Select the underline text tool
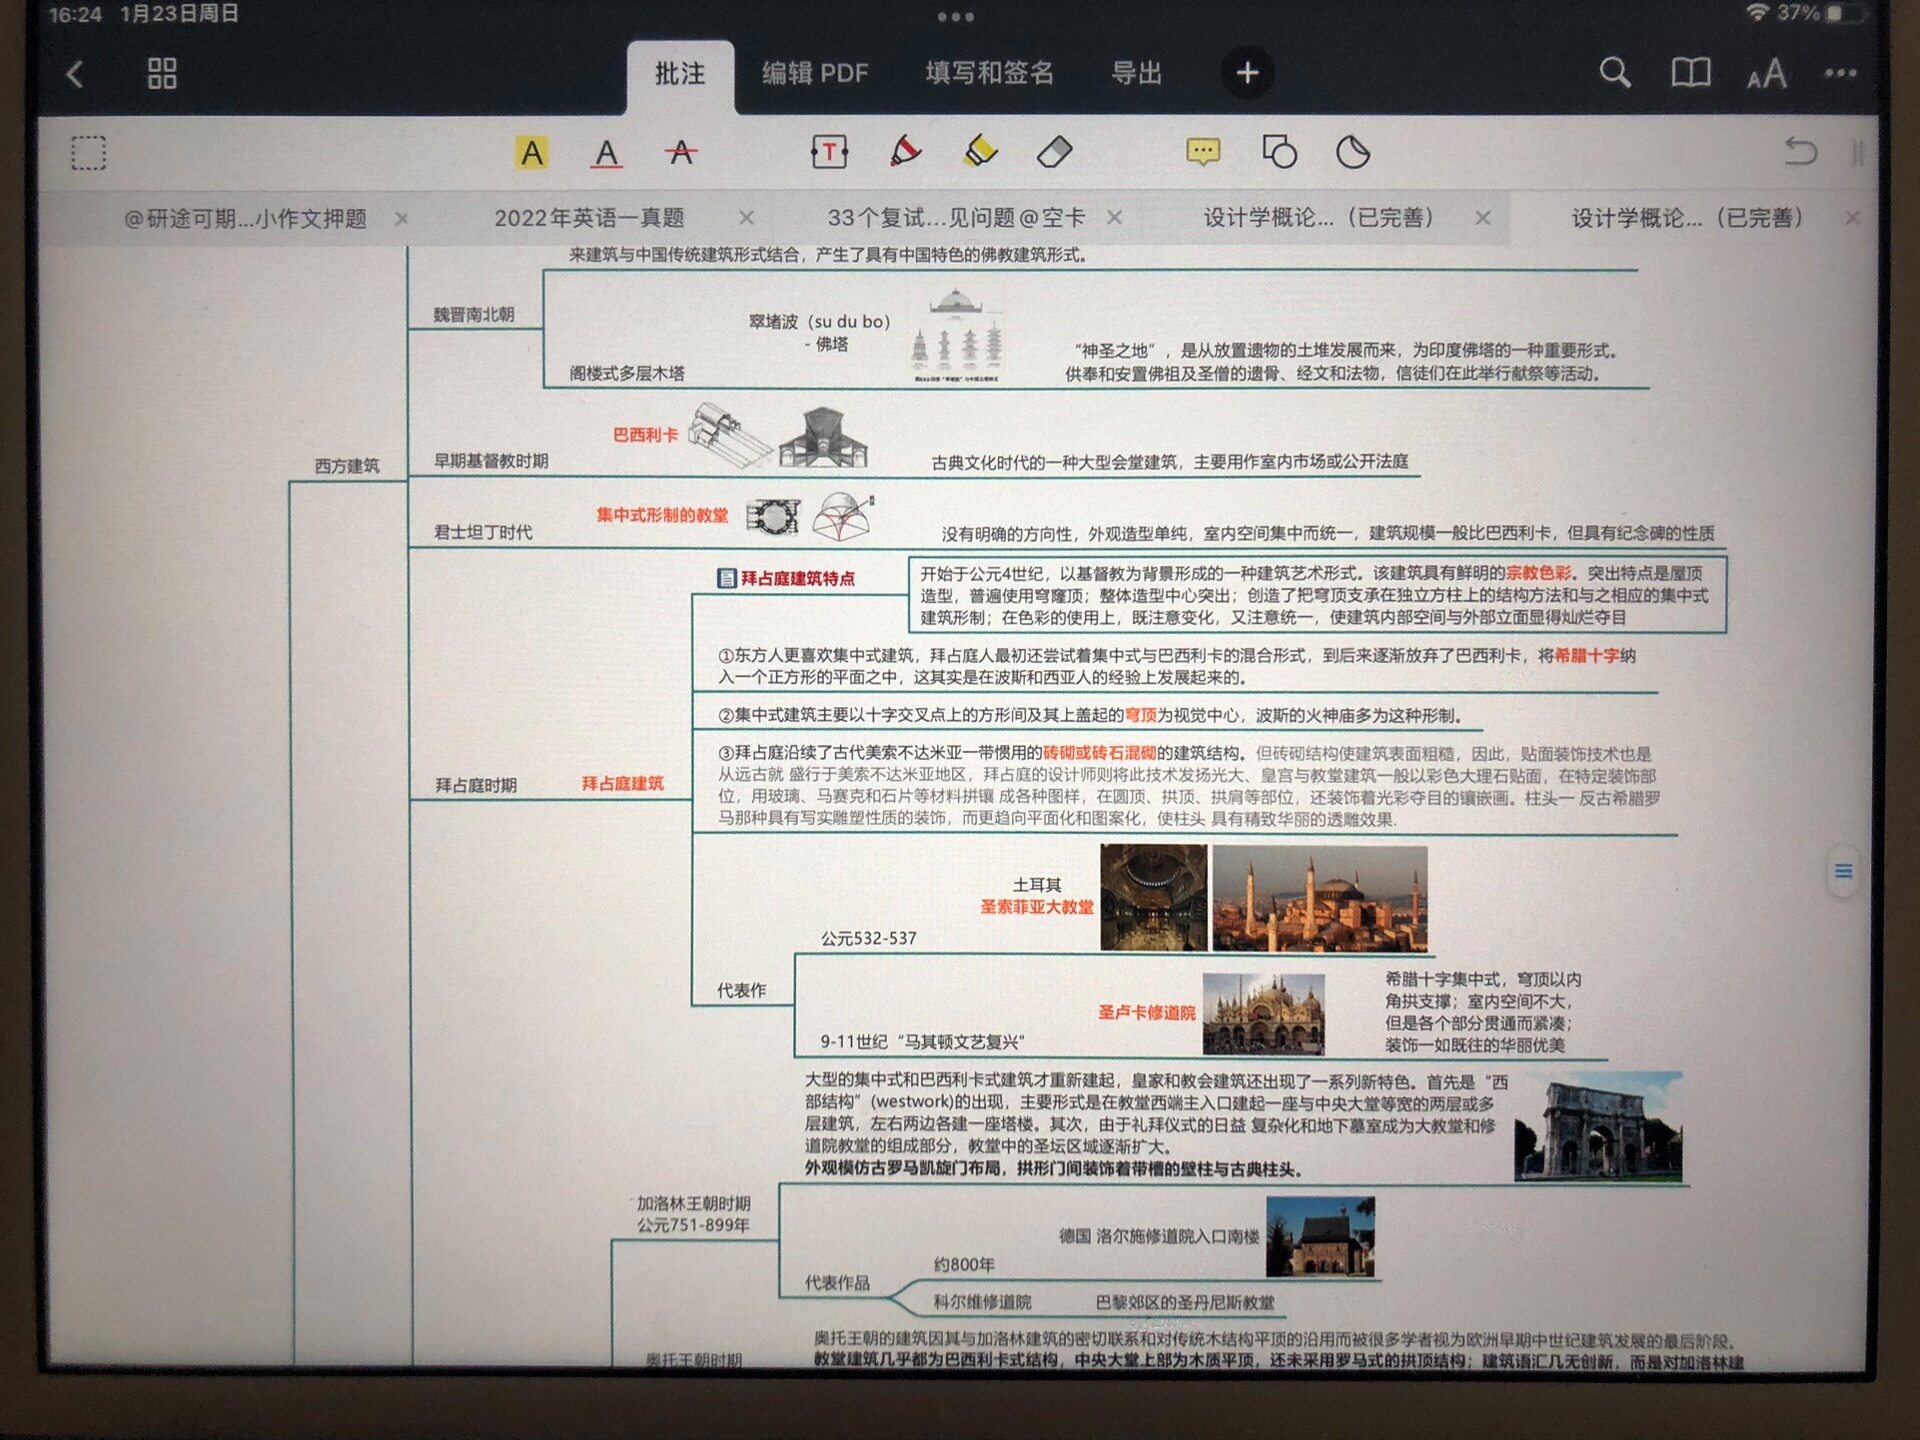 (606, 153)
